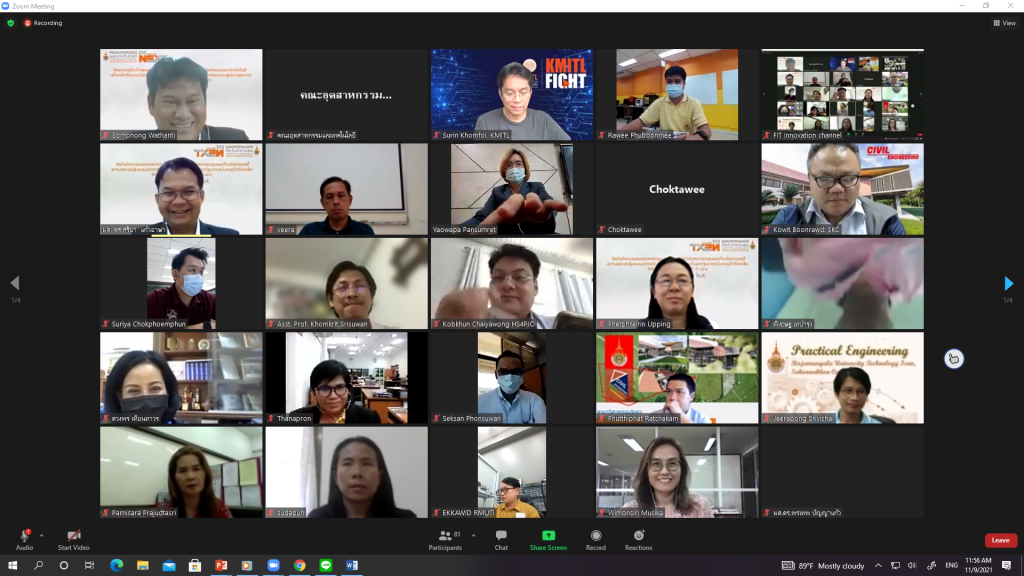Open the Chat panel
This screenshot has width=1024, height=576.
(501, 538)
